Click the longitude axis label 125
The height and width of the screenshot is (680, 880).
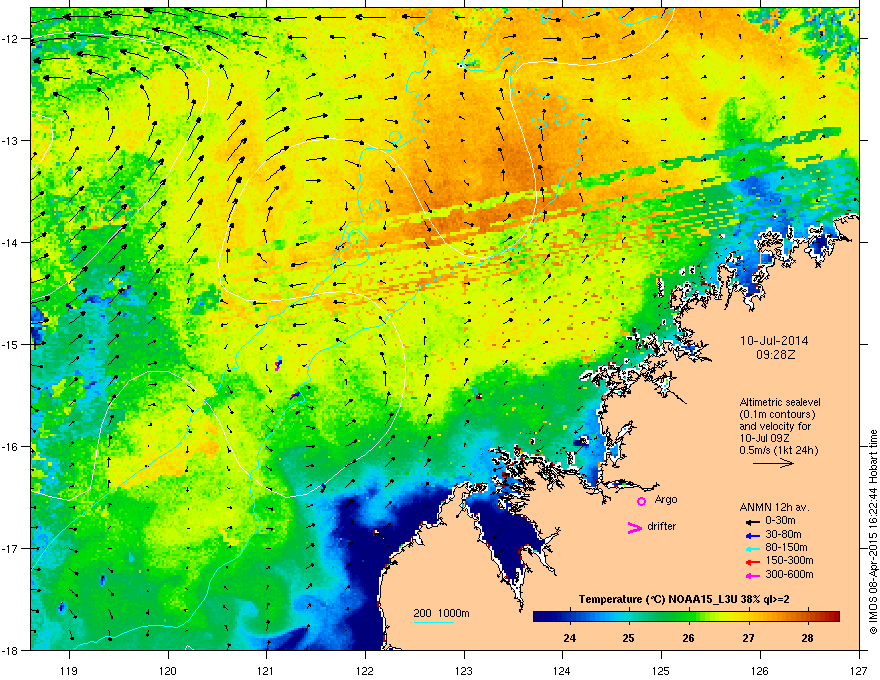[661, 670]
